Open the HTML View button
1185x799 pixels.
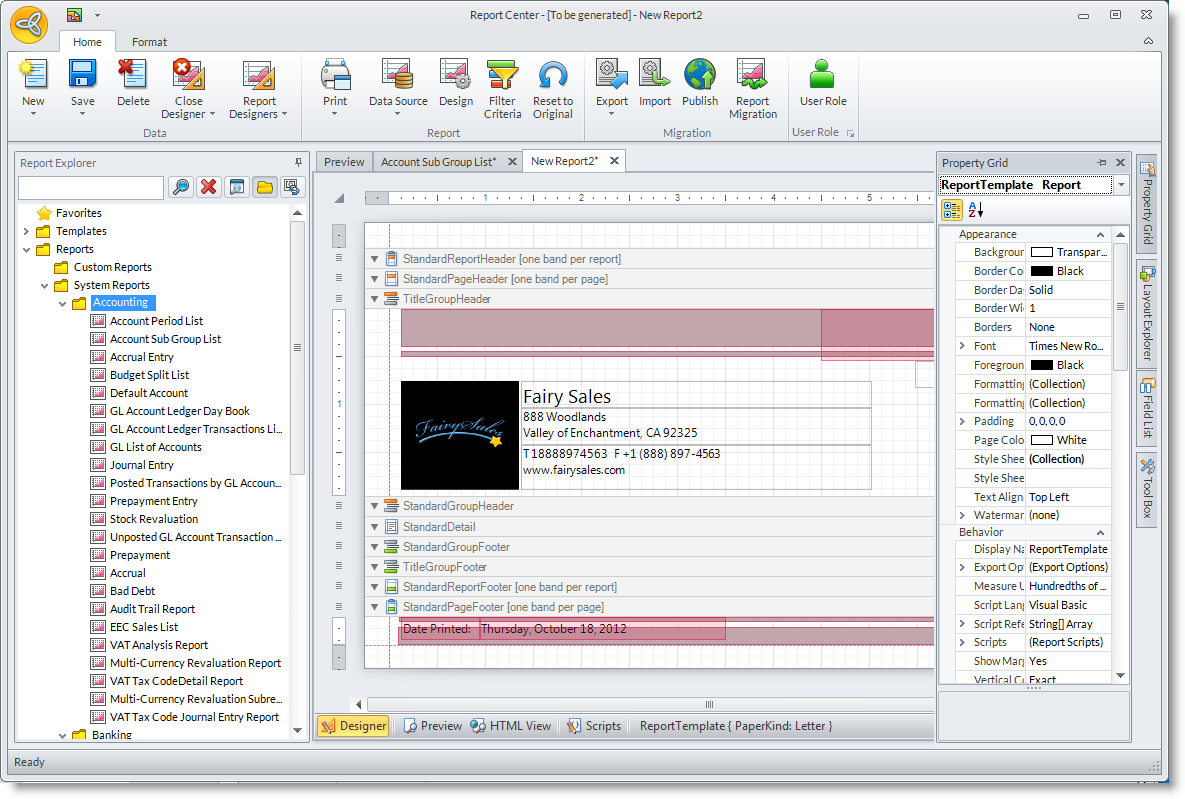(510, 726)
